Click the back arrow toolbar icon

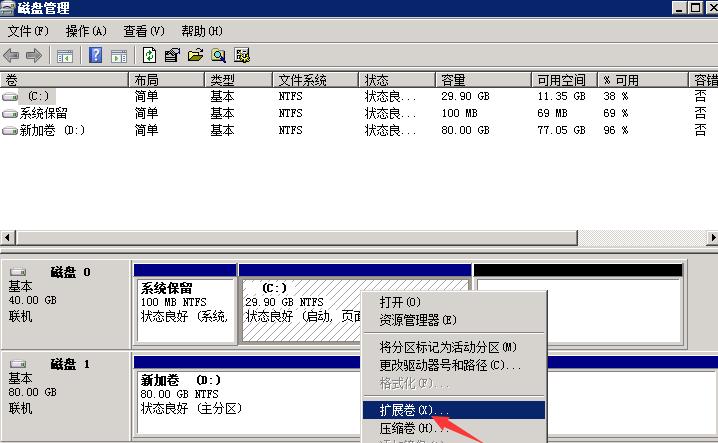point(11,56)
